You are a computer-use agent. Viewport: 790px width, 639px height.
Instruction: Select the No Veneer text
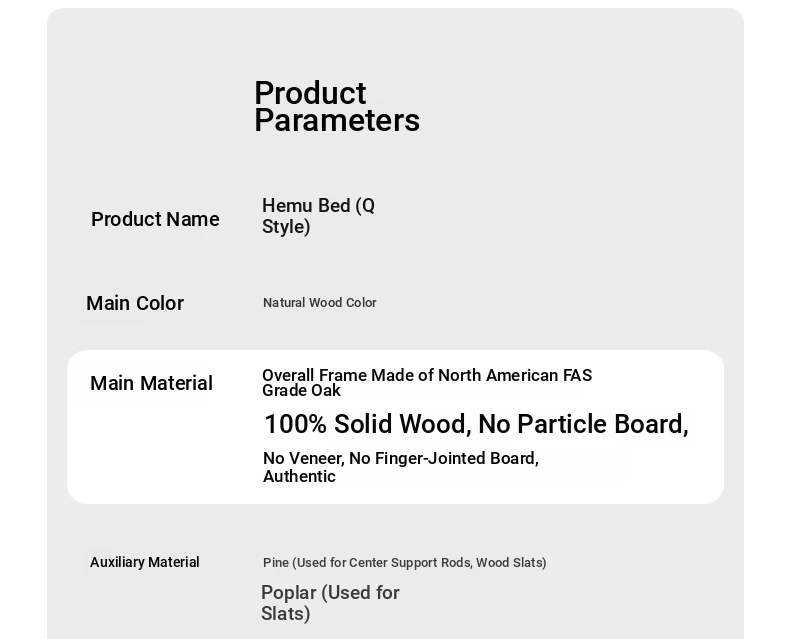(x=302, y=458)
